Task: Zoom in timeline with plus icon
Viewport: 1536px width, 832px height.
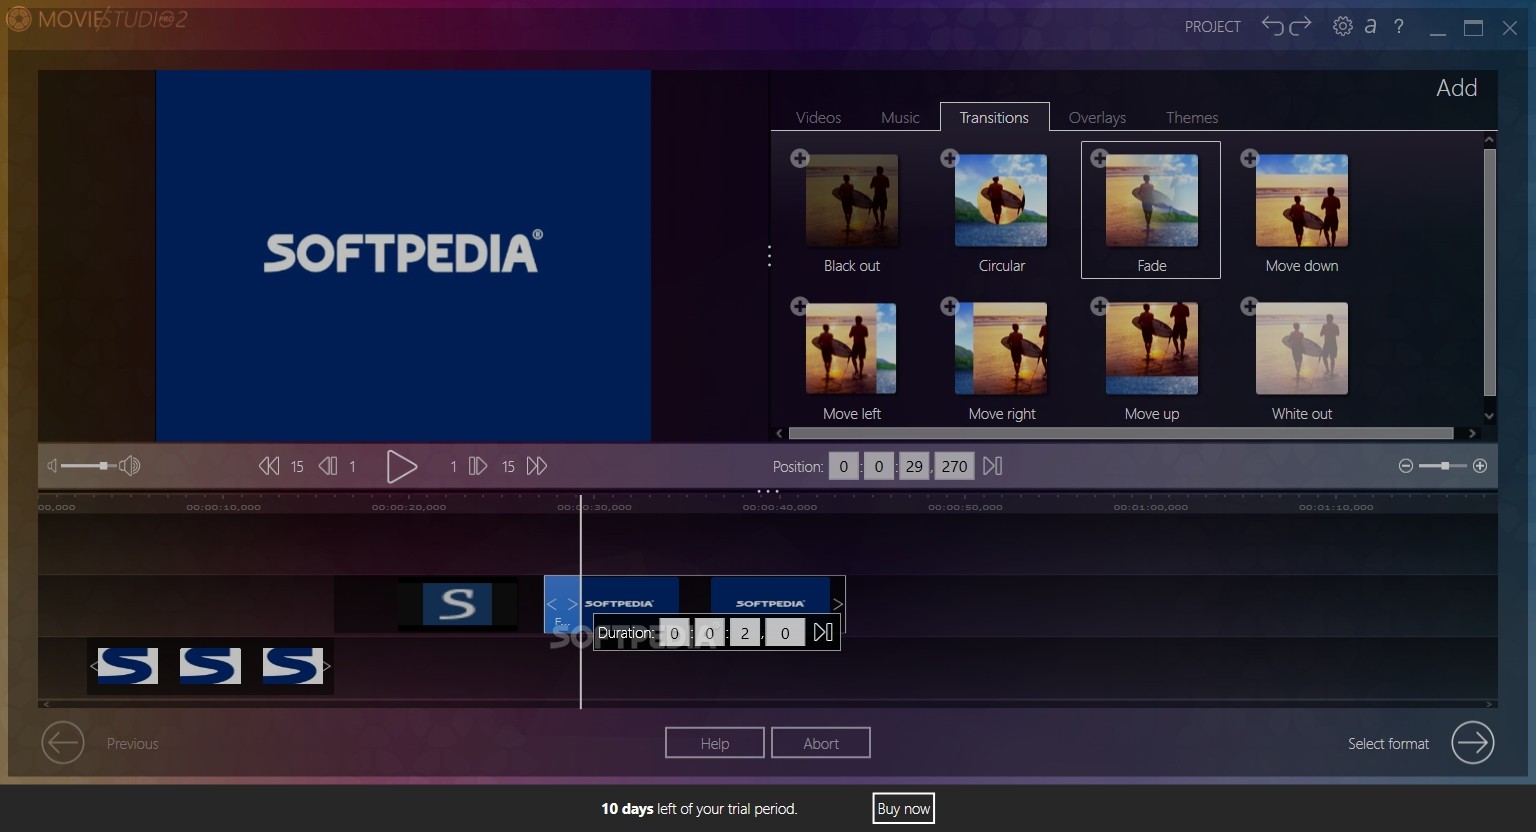Action: click(1480, 466)
